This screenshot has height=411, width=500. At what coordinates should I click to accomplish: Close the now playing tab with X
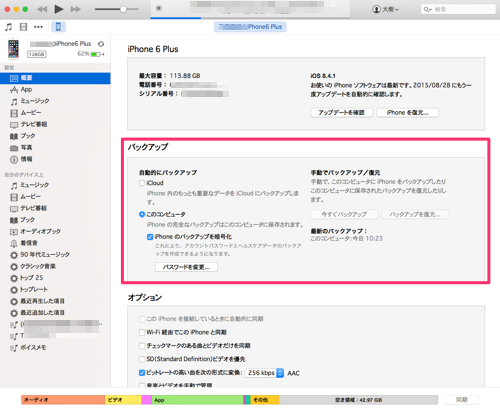[159, 8]
